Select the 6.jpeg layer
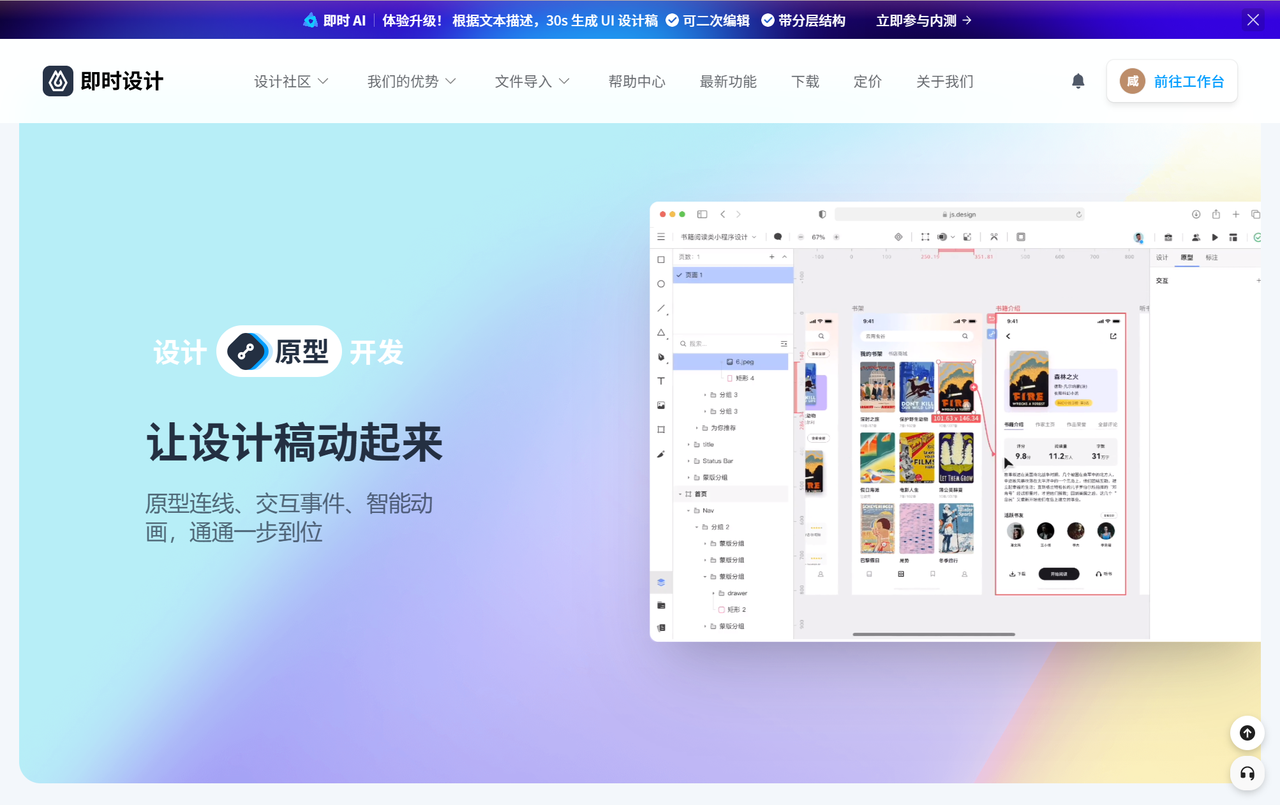Screen dimensions: 1280x805 pos(732,361)
